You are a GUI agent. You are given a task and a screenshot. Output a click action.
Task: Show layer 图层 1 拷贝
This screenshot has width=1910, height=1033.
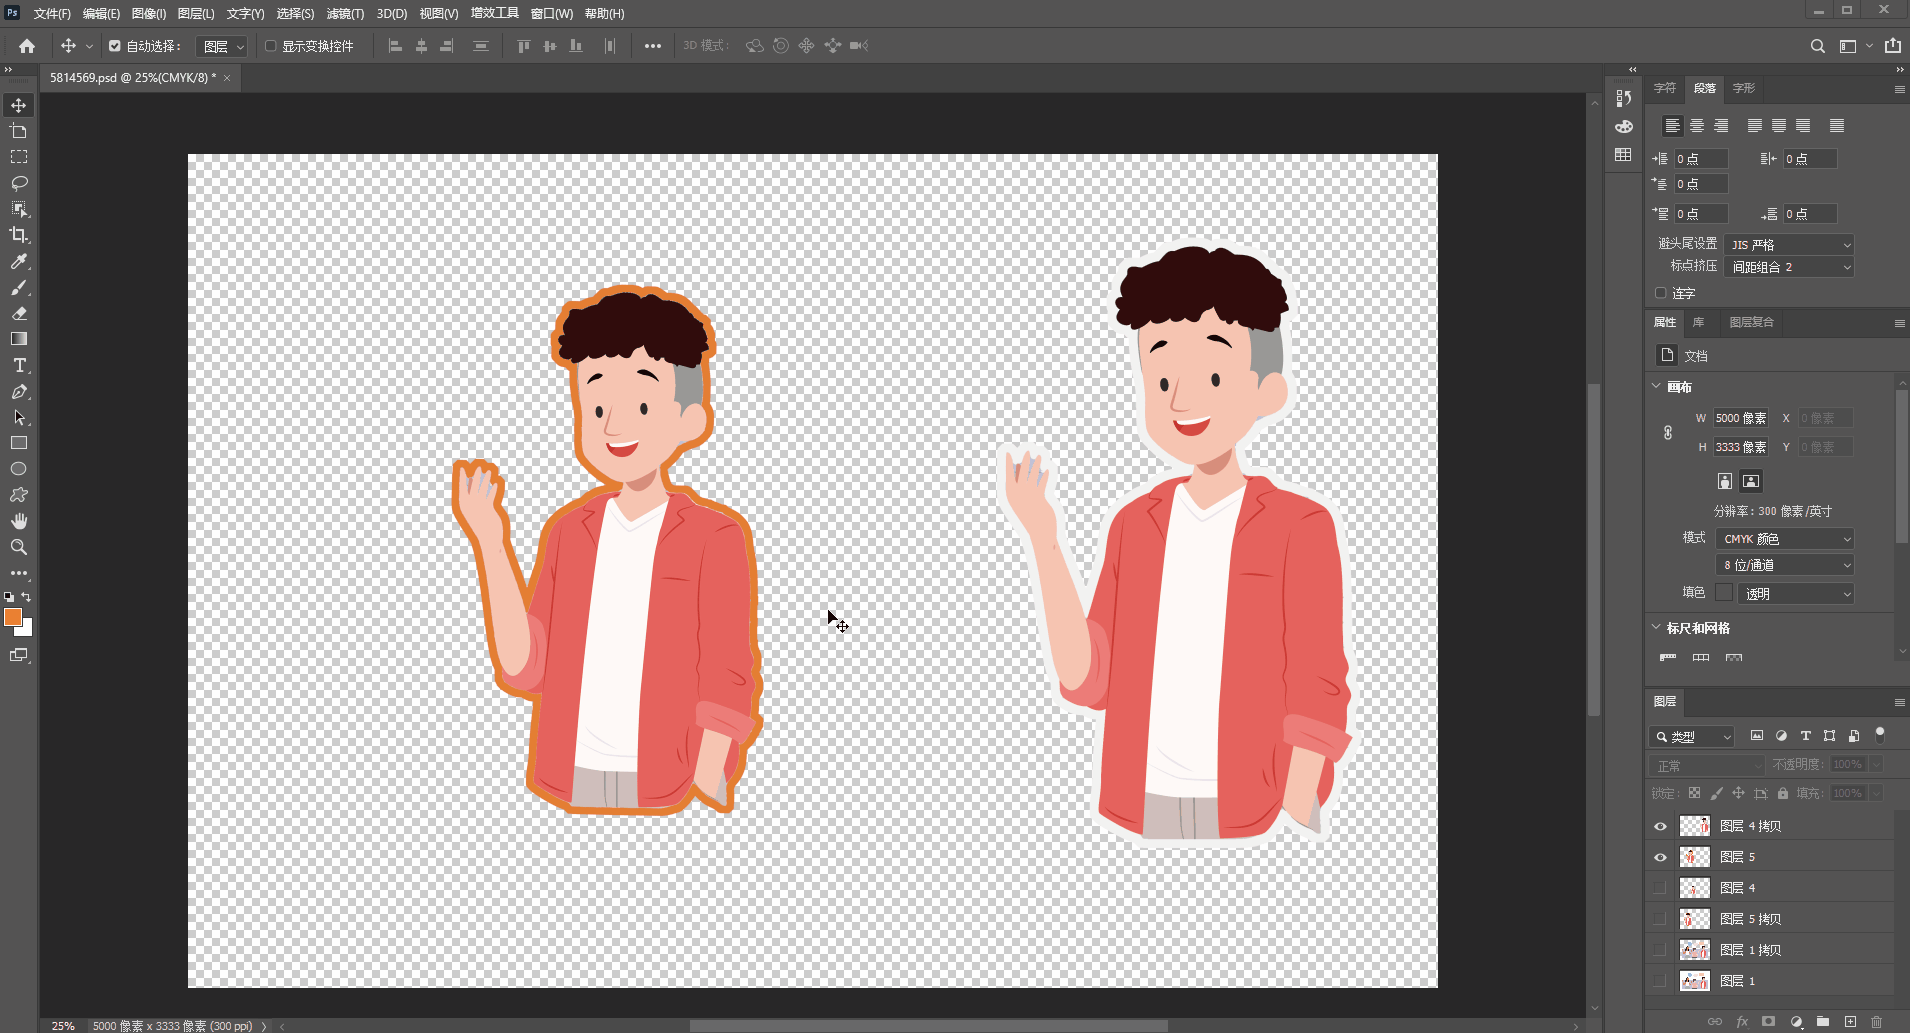1661,950
